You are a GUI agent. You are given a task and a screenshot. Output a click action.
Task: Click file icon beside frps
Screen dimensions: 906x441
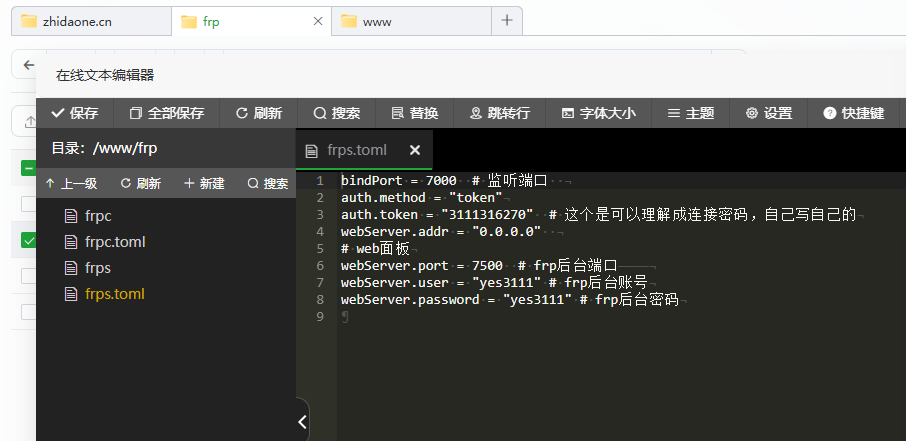pyautogui.click(x=71, y=268)
